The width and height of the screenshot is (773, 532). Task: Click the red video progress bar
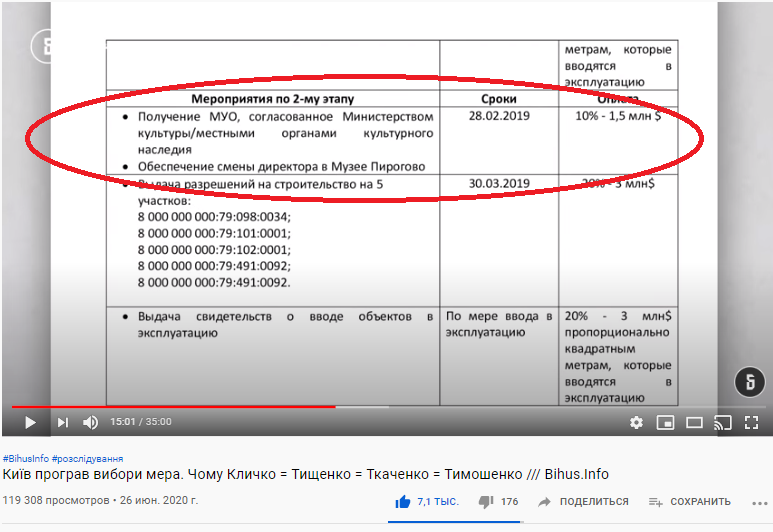[x=174, y=407]
